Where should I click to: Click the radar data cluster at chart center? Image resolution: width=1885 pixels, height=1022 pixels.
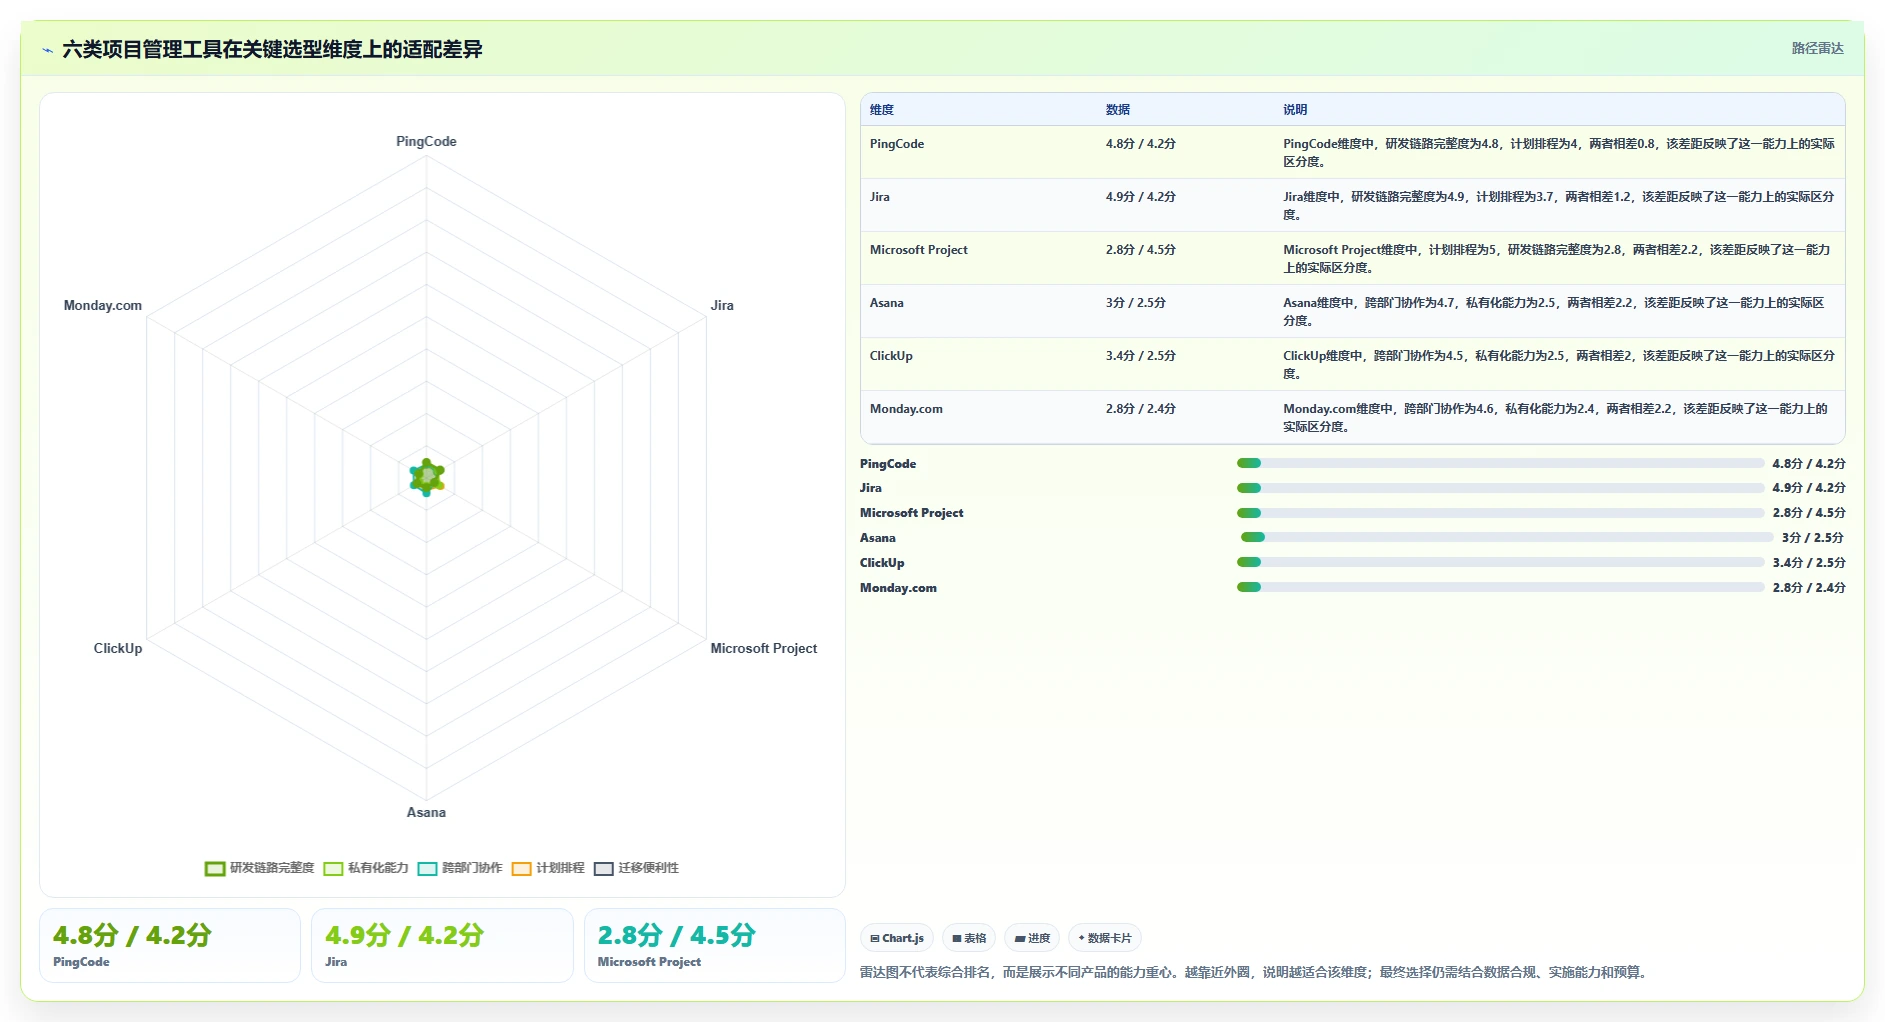(427, 477)
